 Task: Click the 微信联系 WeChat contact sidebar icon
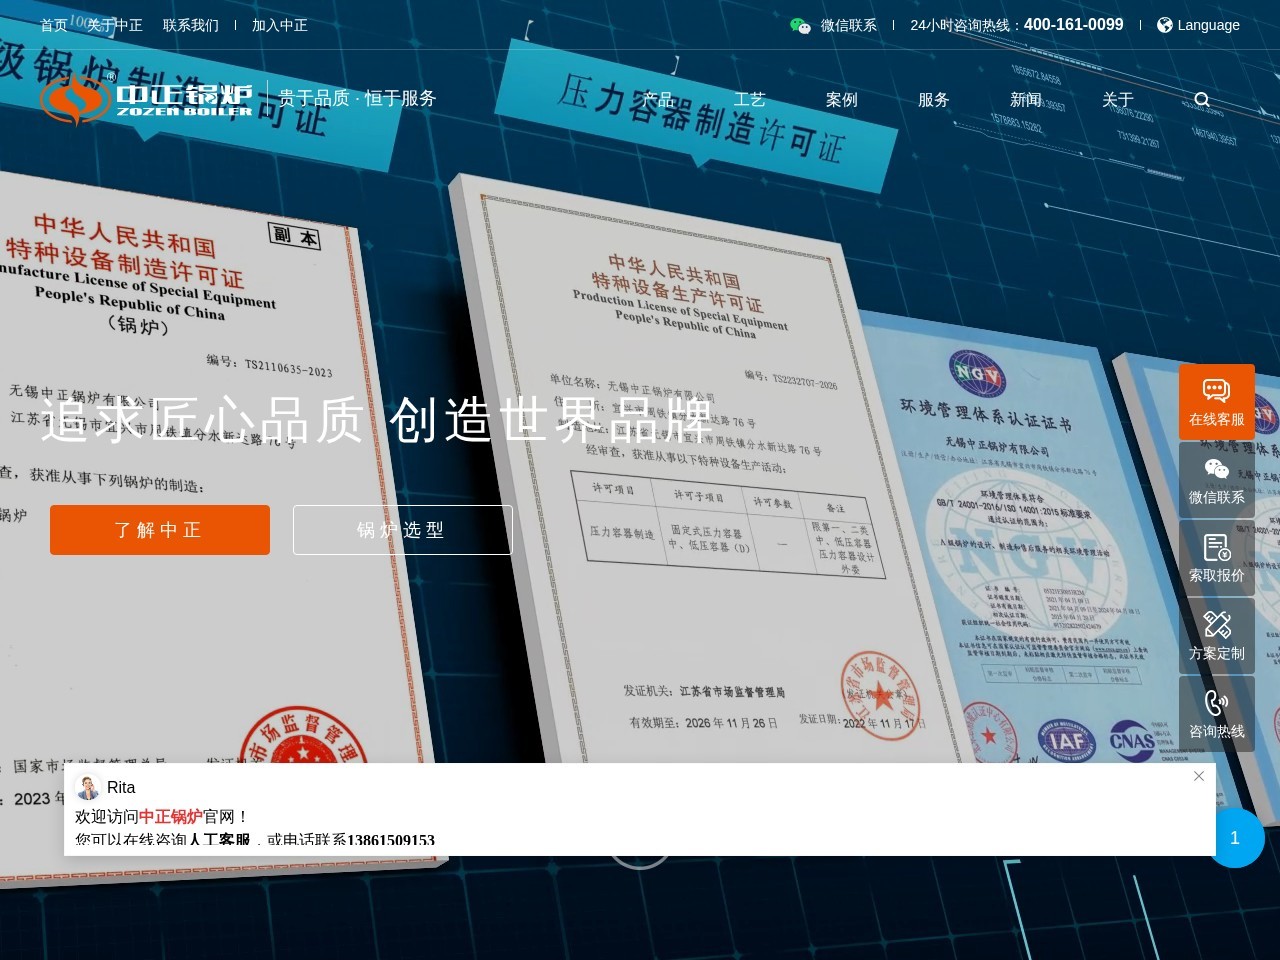(1216, 480)
